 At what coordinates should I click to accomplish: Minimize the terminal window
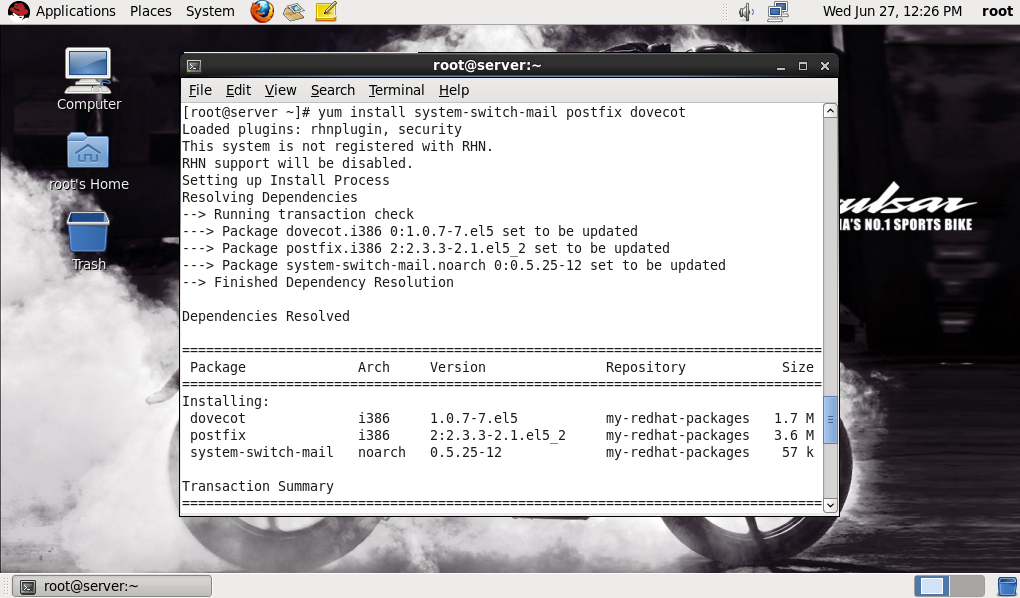(x=781, y=66)
